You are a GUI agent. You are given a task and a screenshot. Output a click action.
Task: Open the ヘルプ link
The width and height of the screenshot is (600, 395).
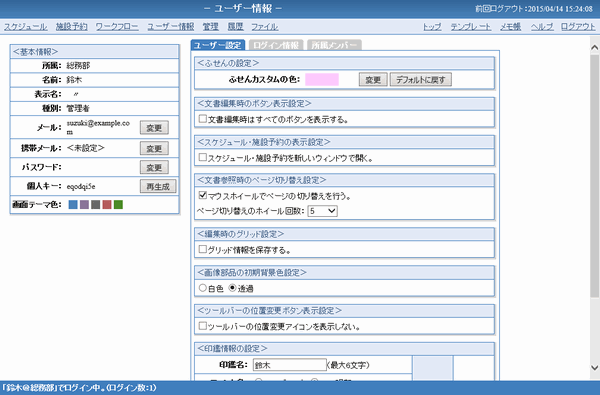point(542,27)
